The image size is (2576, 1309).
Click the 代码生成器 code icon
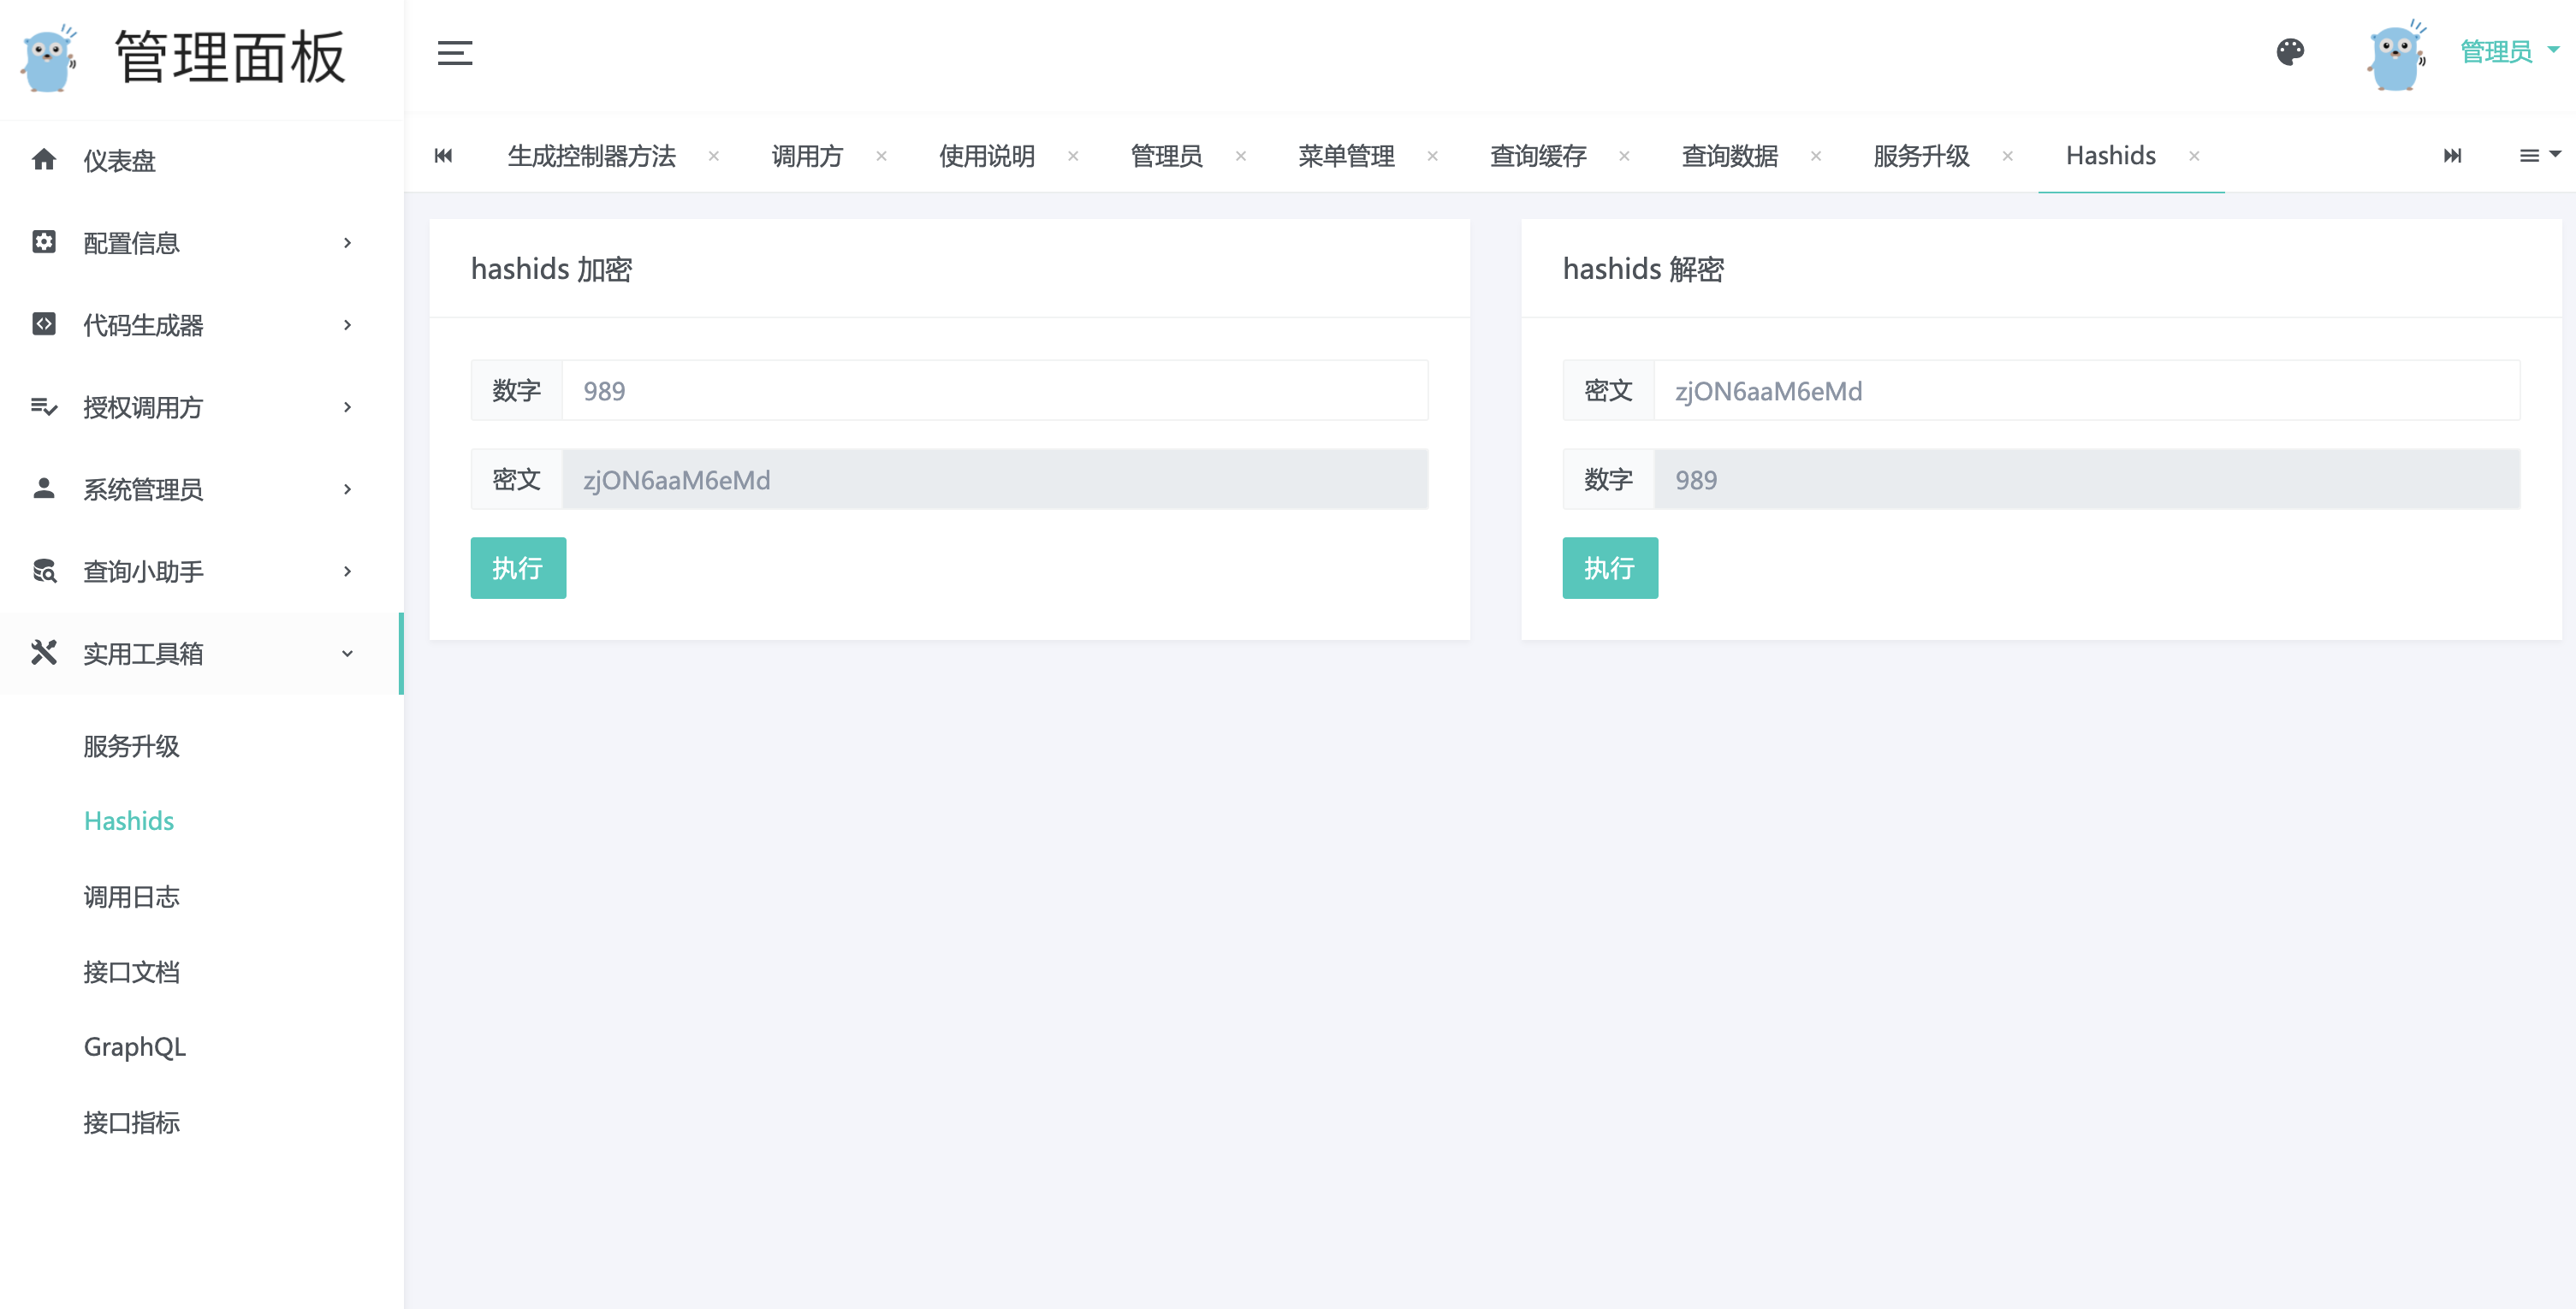44,324
